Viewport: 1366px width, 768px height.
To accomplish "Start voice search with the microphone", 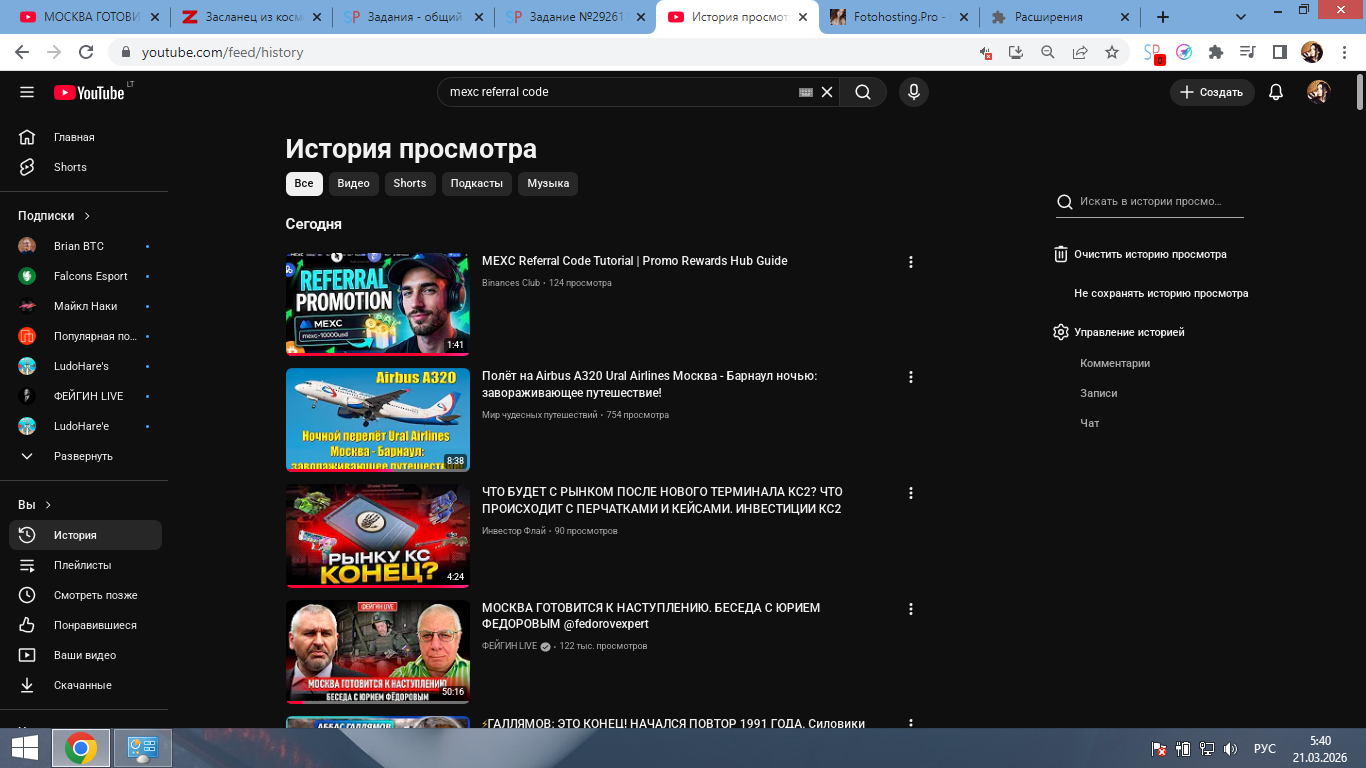I will coord(913,92).
